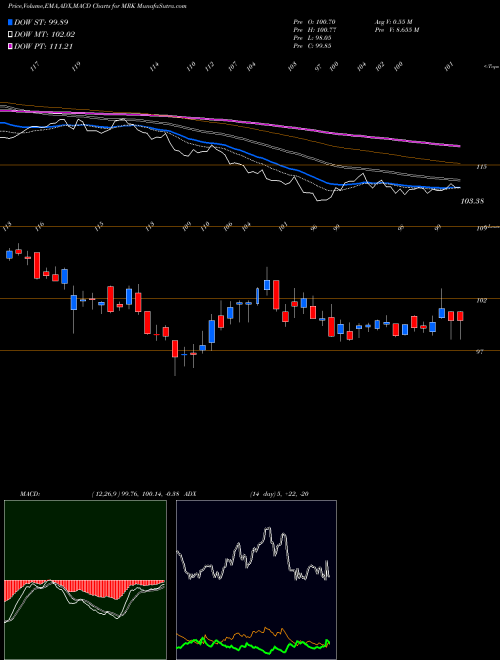Click the 'Avg V: 6.35 M' volume text
This screenshot has height=660, width=500.
tap(392, 22)
